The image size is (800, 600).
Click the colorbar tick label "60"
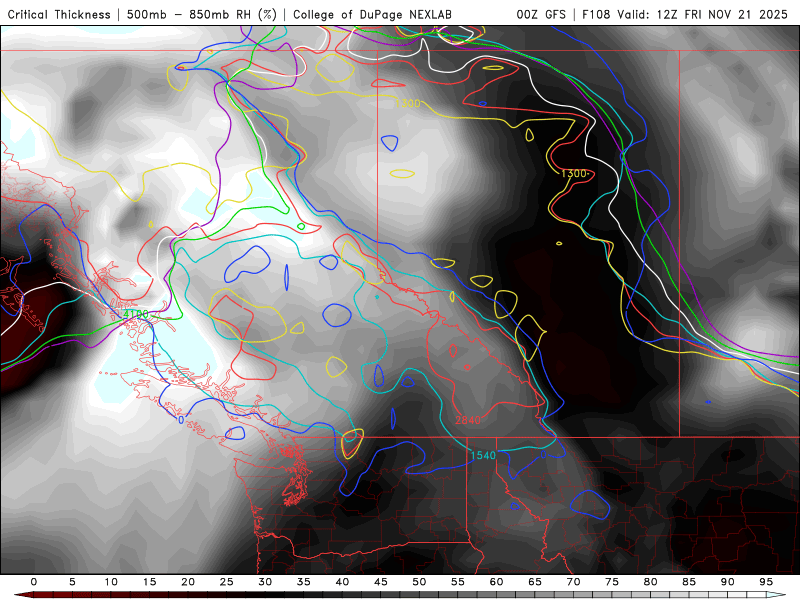pos(496,582)
